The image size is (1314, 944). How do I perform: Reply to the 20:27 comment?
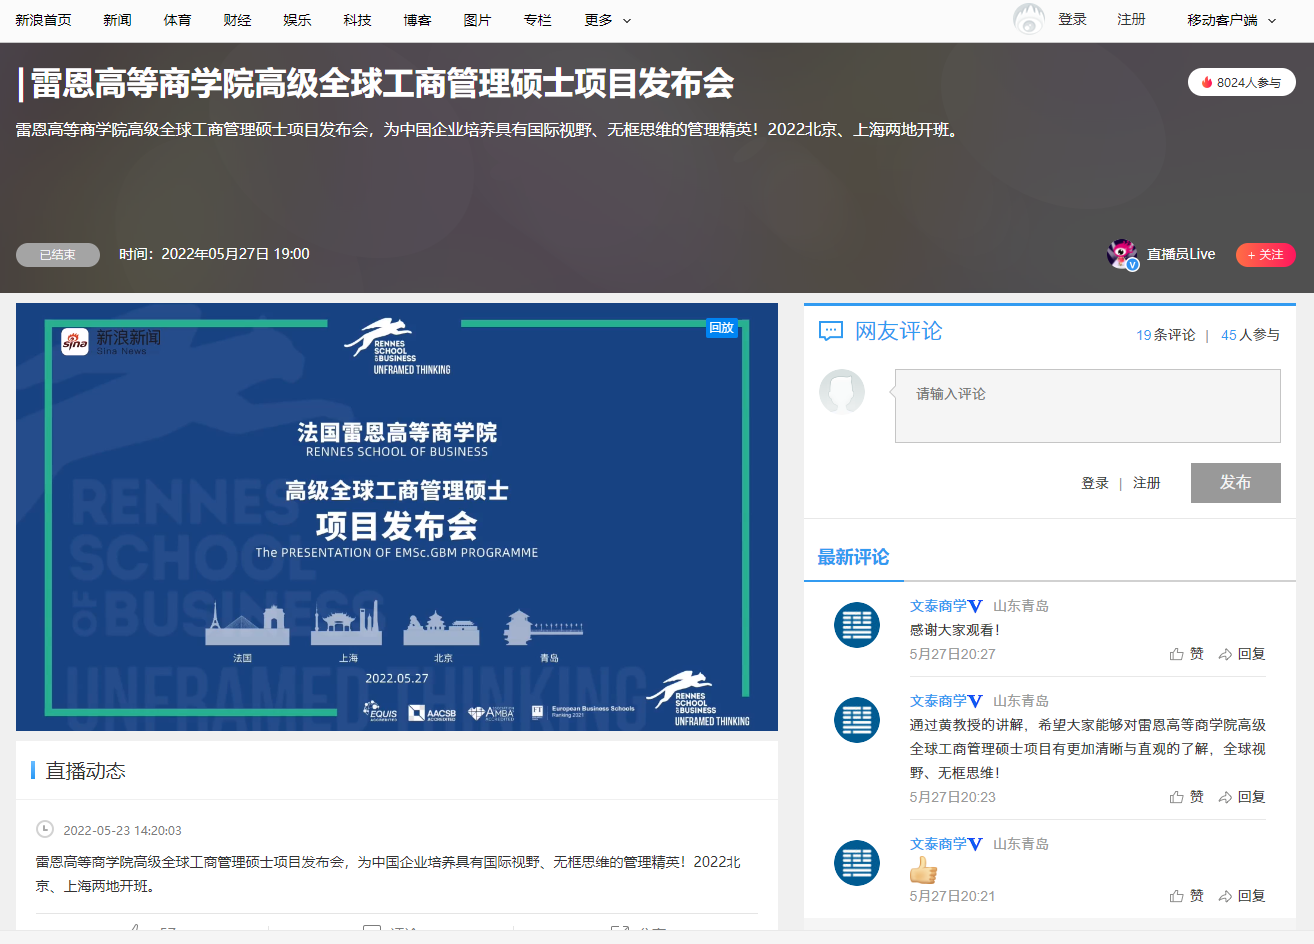pos(1242,654)
